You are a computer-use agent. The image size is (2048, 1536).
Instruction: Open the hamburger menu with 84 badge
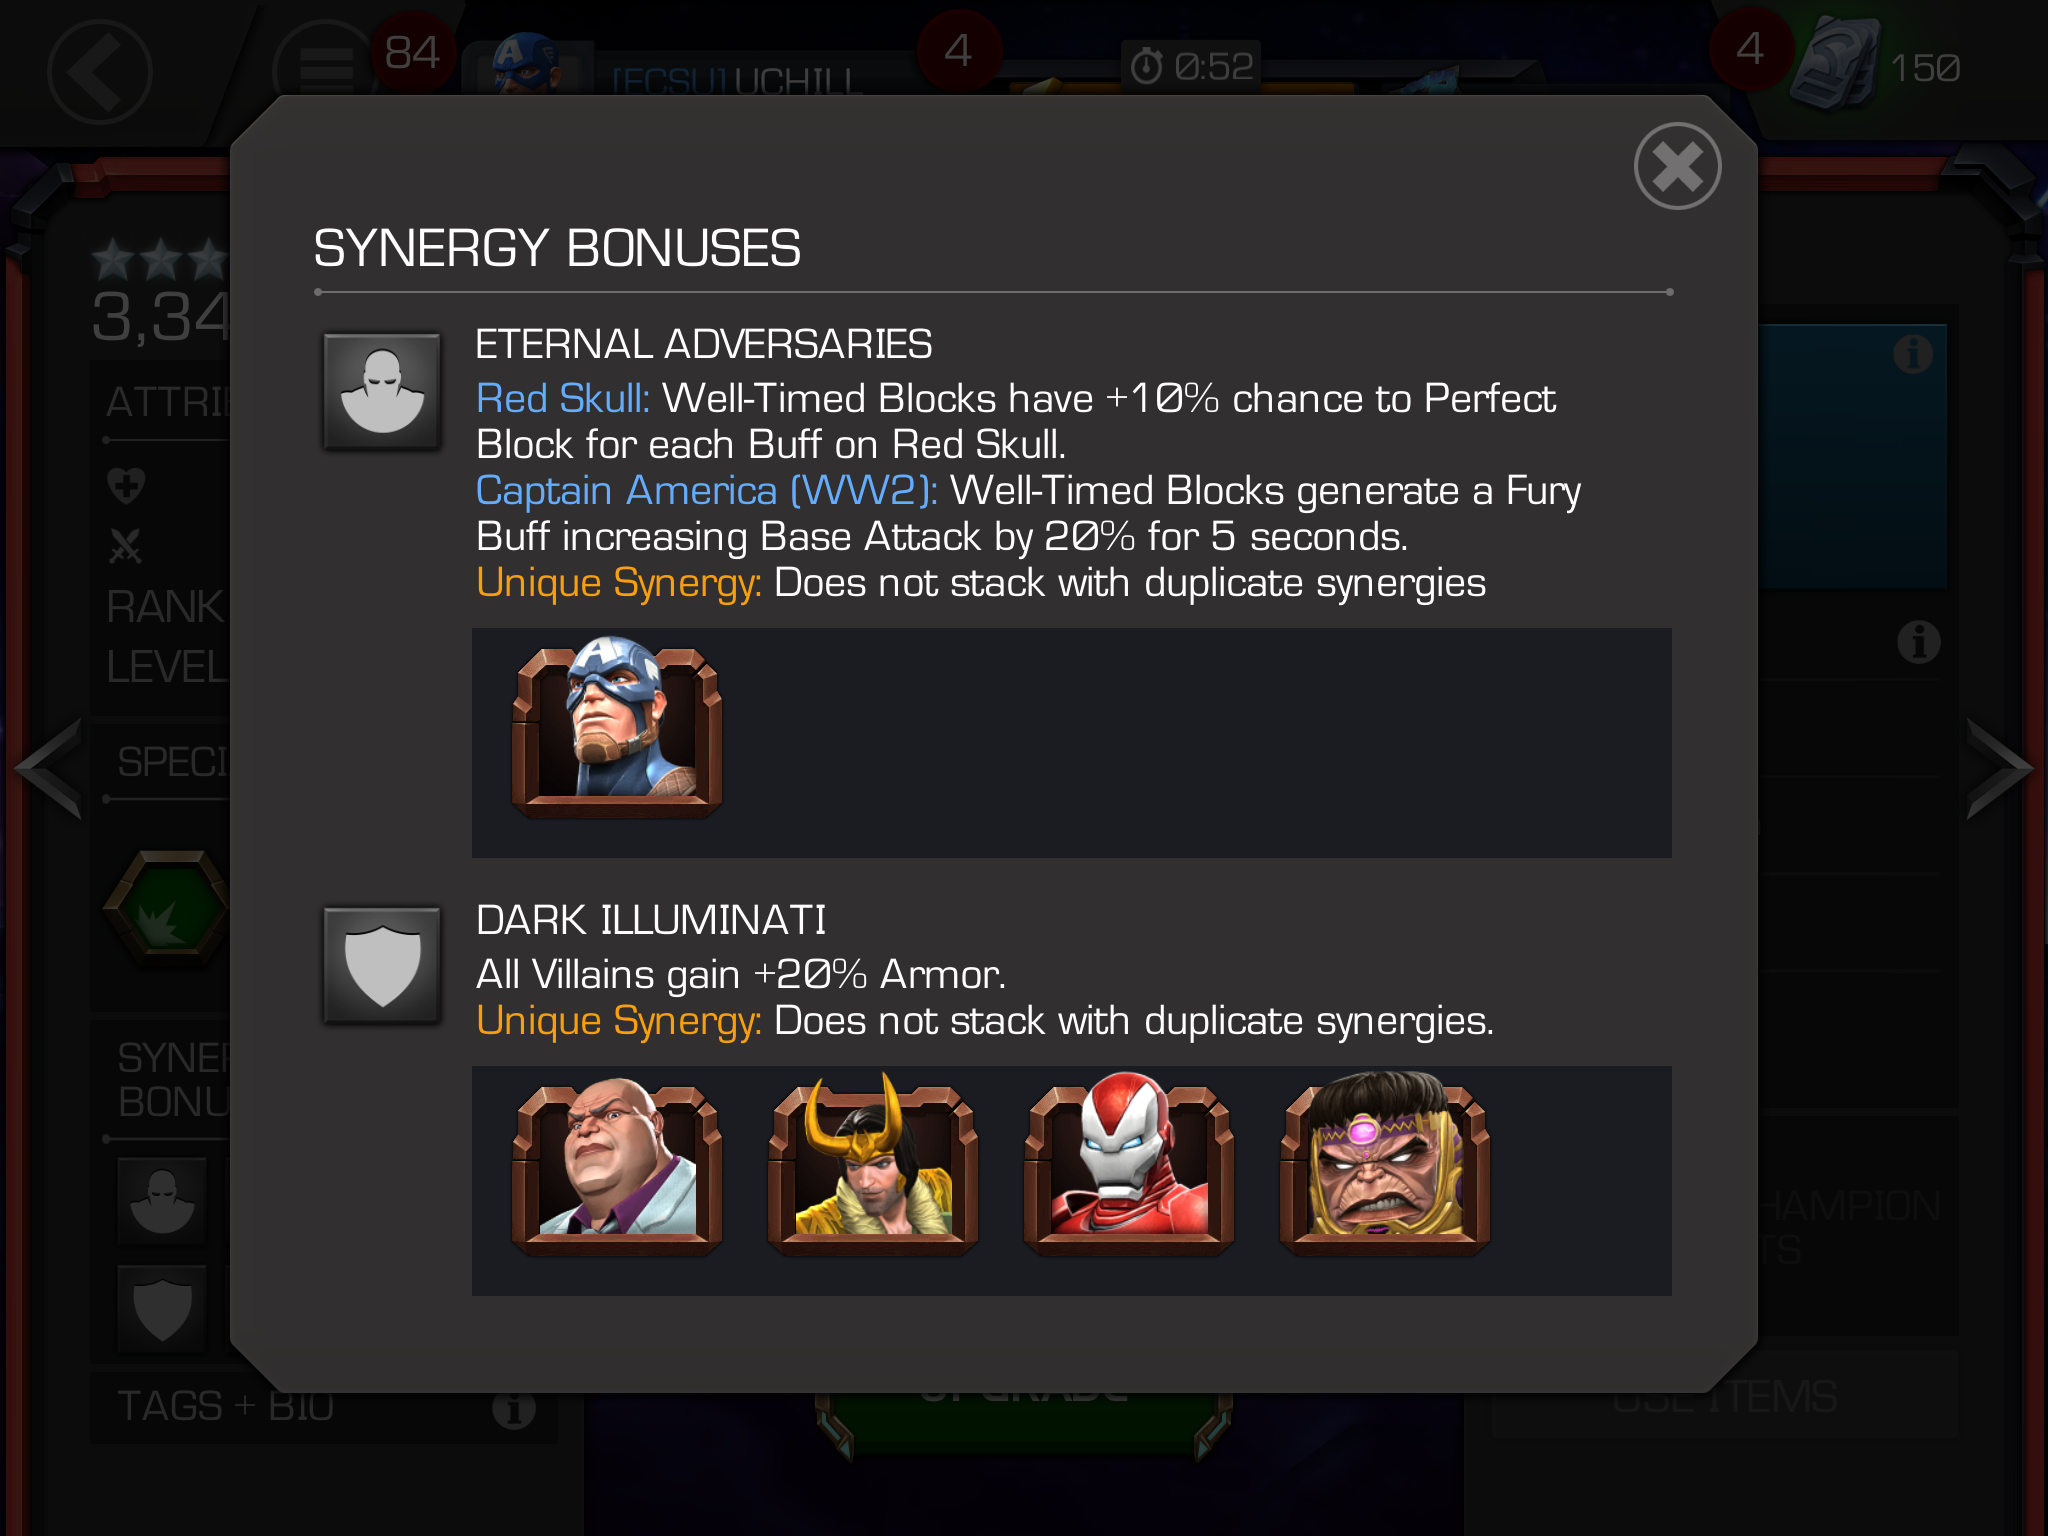(325, 70)
